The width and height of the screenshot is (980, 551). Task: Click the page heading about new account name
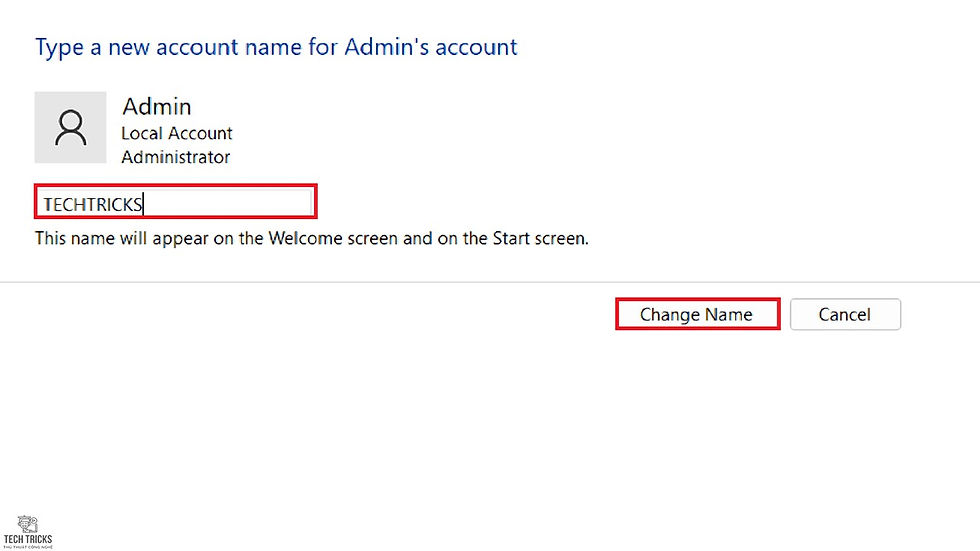276,47
